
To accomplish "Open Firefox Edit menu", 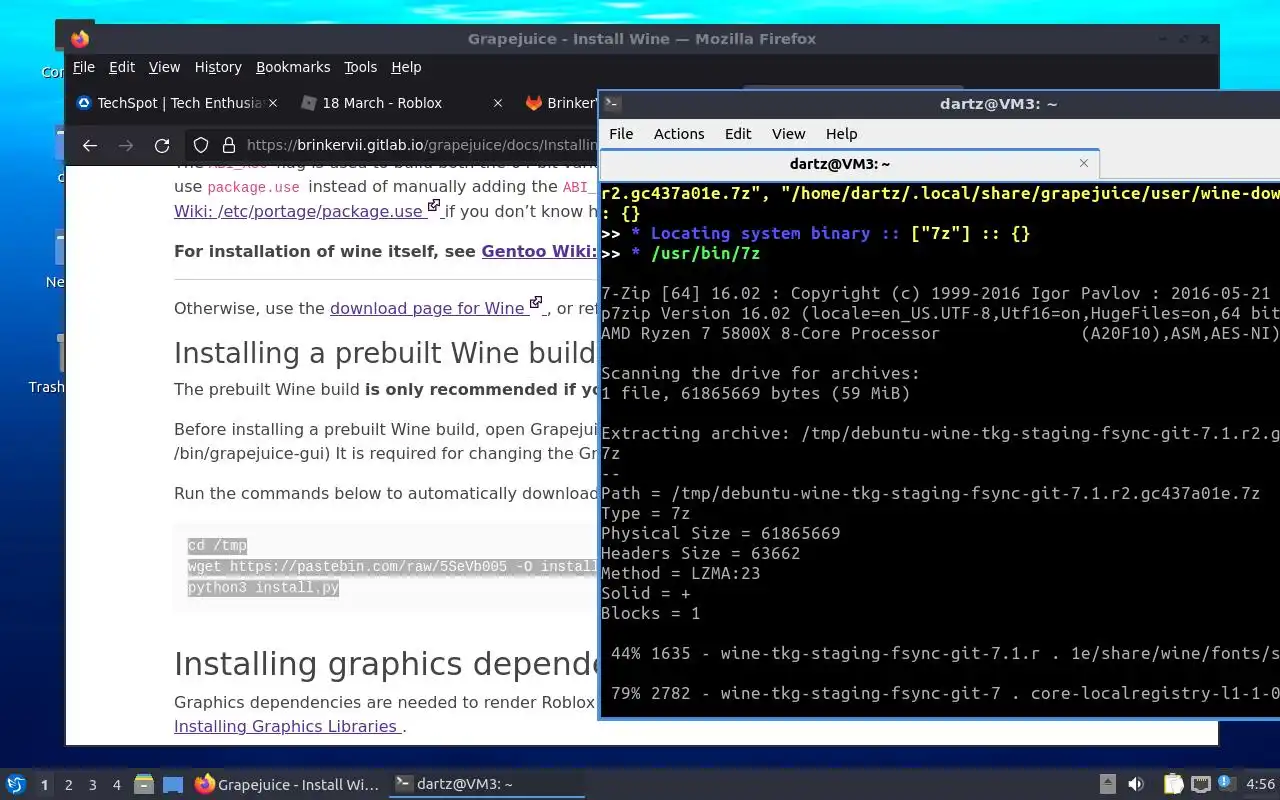I will click(122, 67).
